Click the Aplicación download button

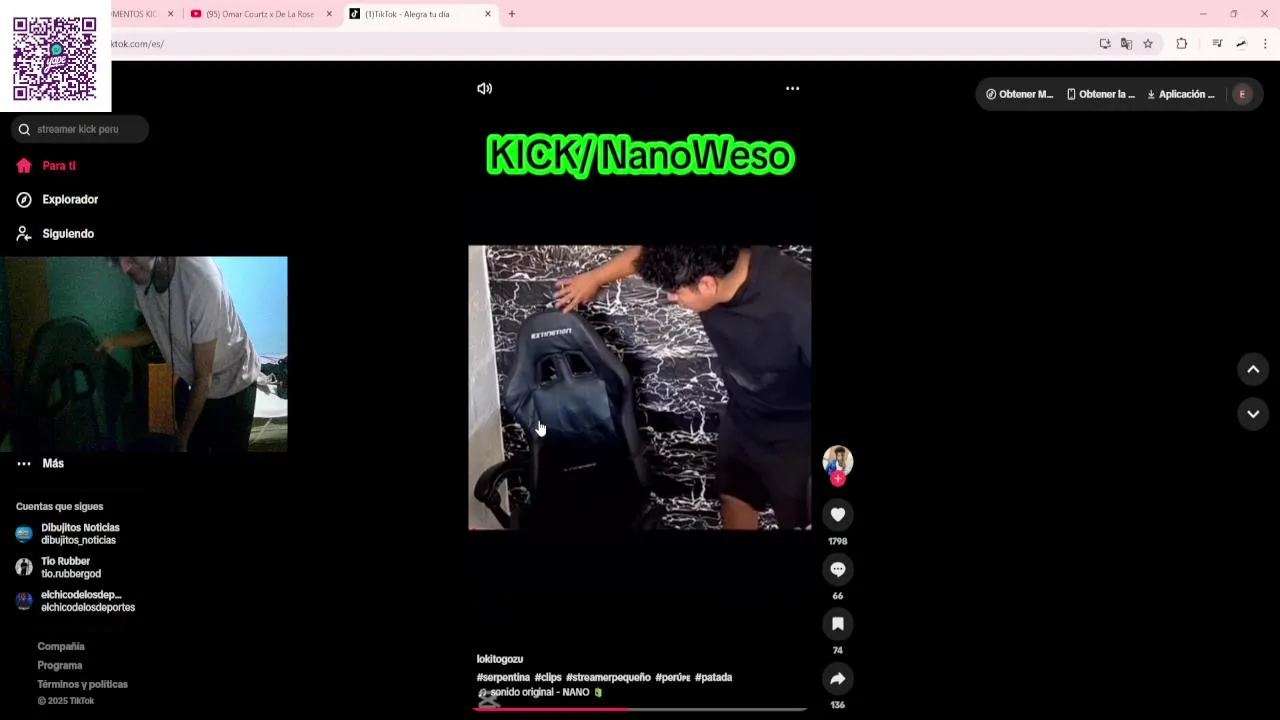pyautogui.click(x=1181, y=94)
